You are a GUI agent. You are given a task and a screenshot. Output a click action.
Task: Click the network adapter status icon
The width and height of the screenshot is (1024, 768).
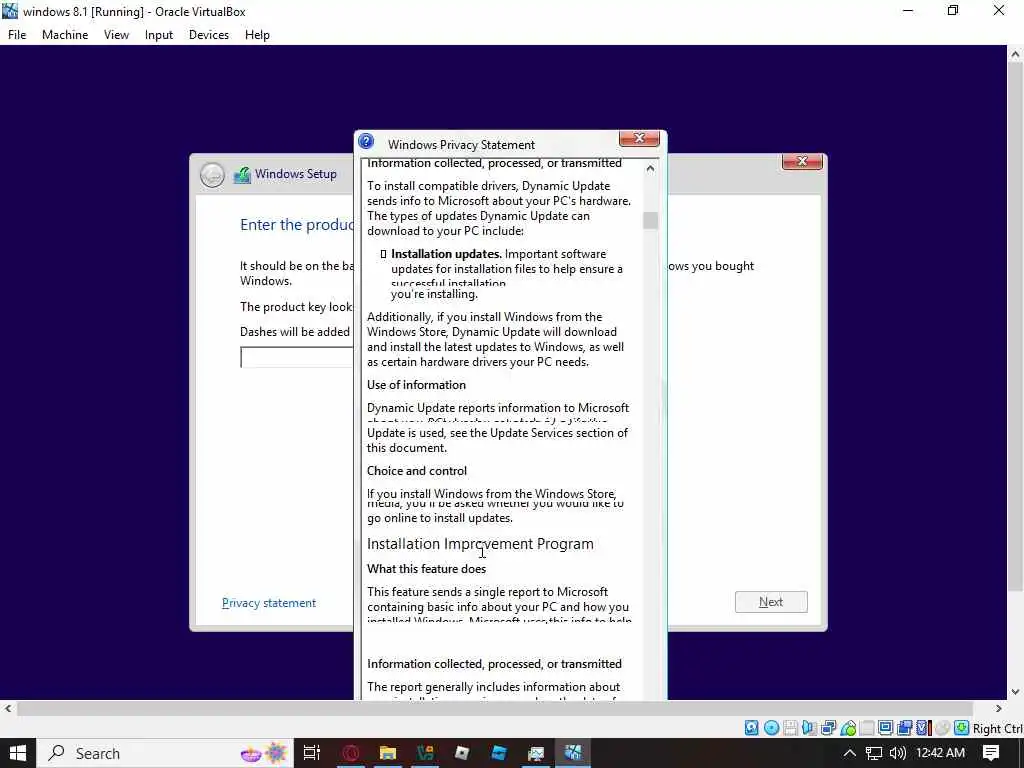(829, 728)
